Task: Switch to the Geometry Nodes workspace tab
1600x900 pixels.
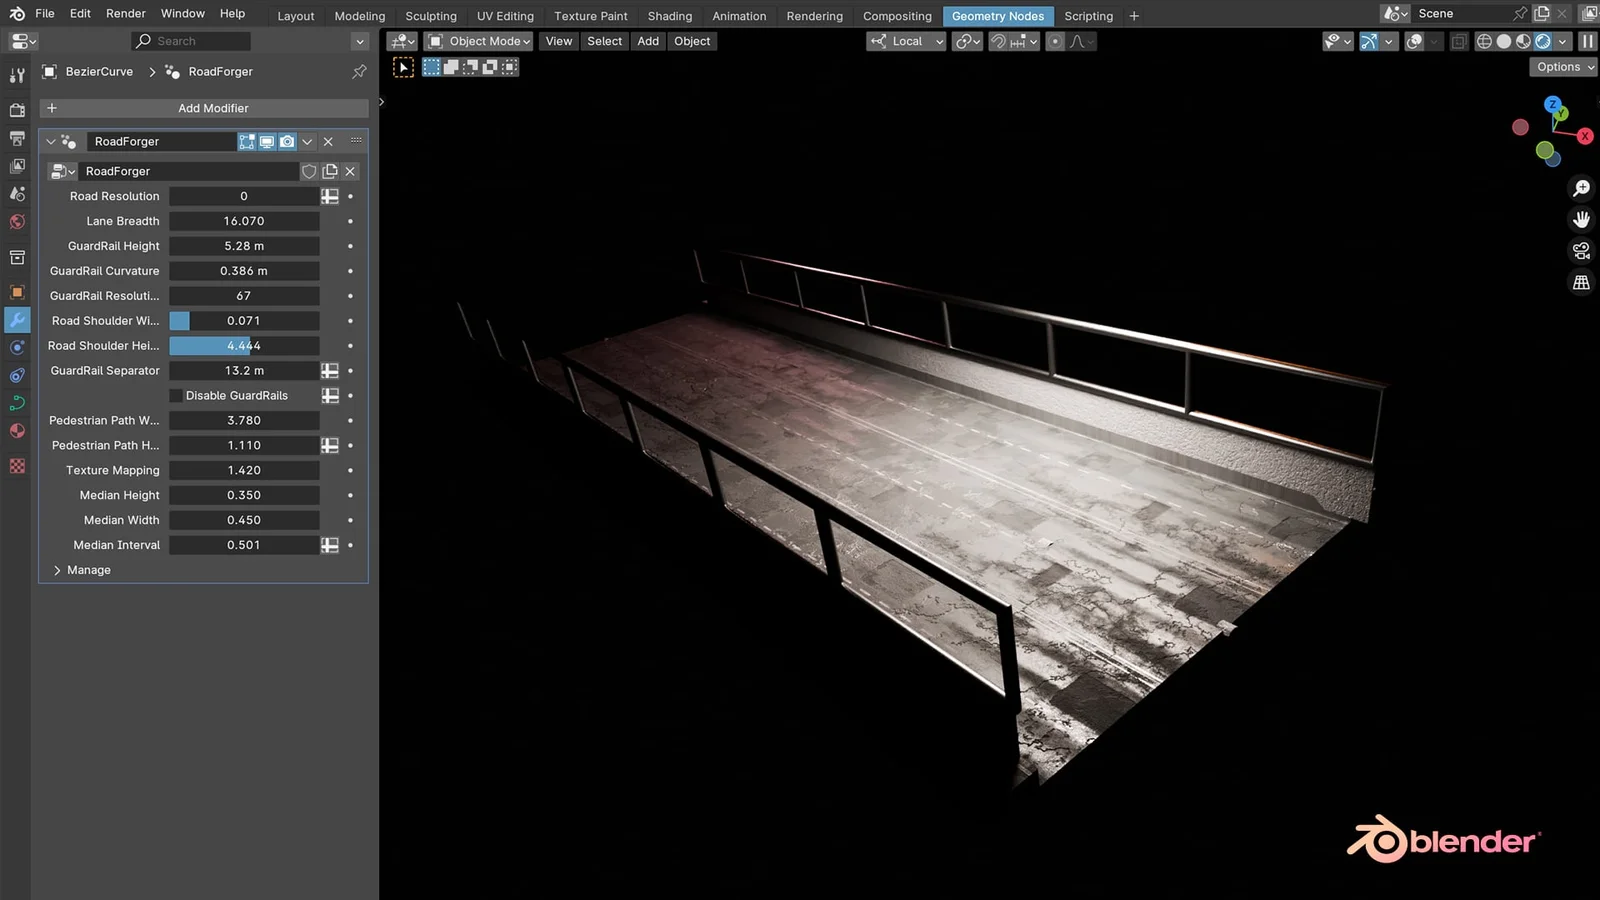Action: pos(998,16)
